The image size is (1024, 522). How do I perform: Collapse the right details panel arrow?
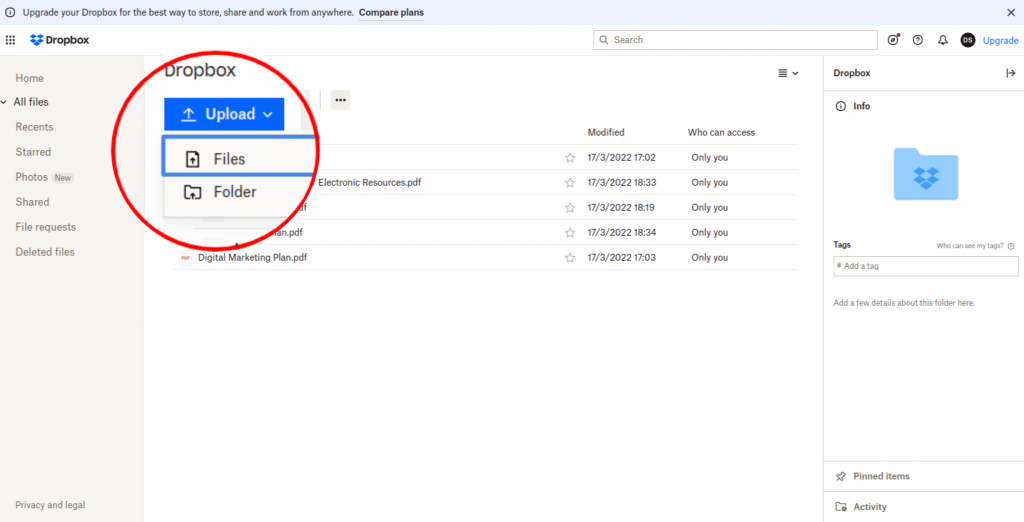point(1010,73)
